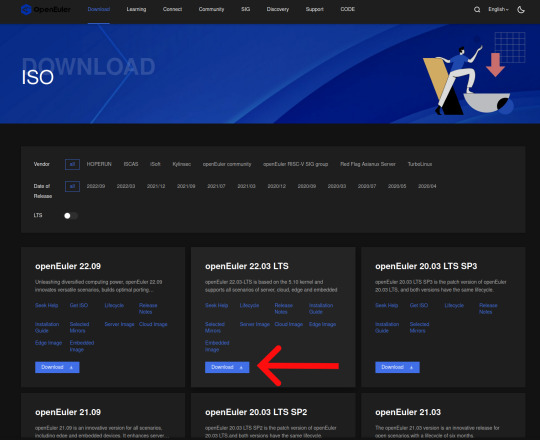Open Lifecycle under openEuler 20.03 LTS SP3
Screen dimensions: 540x440
click(x=454, y=305)
